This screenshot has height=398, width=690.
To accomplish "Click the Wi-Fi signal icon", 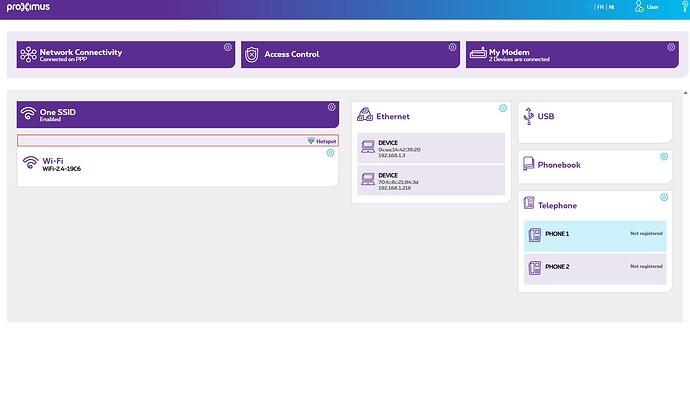I will [x=30, y=162].
